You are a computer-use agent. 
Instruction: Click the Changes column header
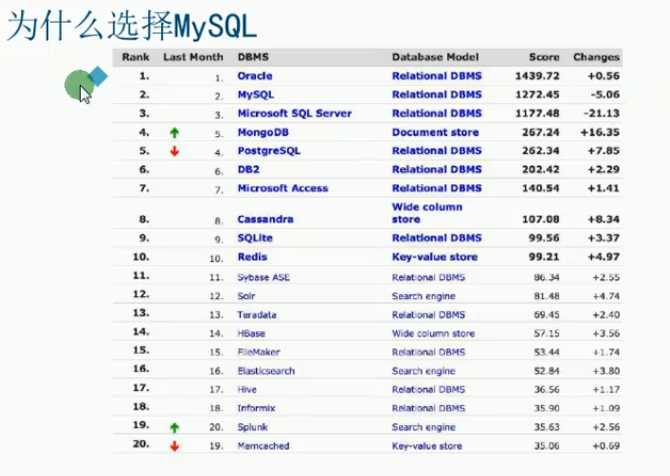597,57
